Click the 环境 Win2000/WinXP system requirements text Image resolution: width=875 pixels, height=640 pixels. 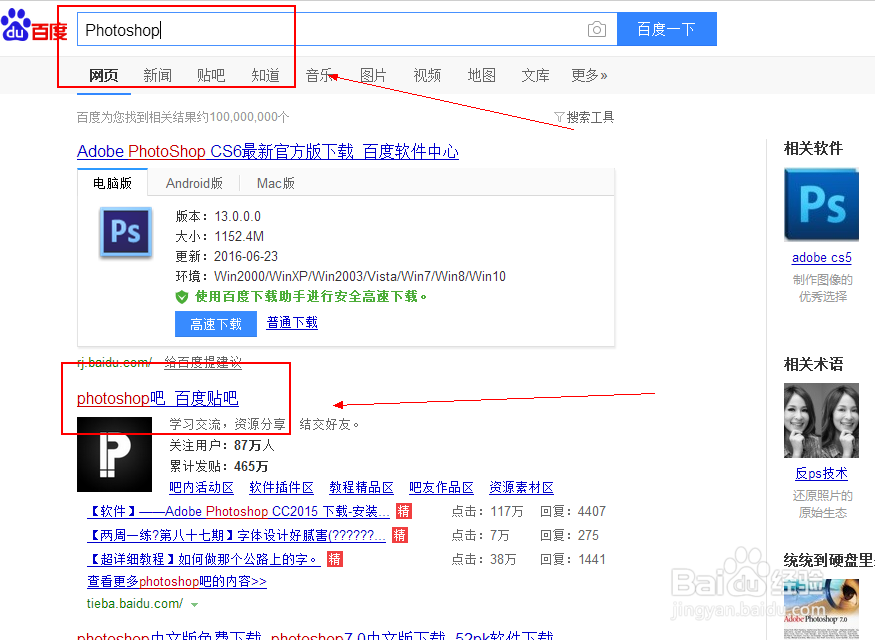click(x=340, y=276)
